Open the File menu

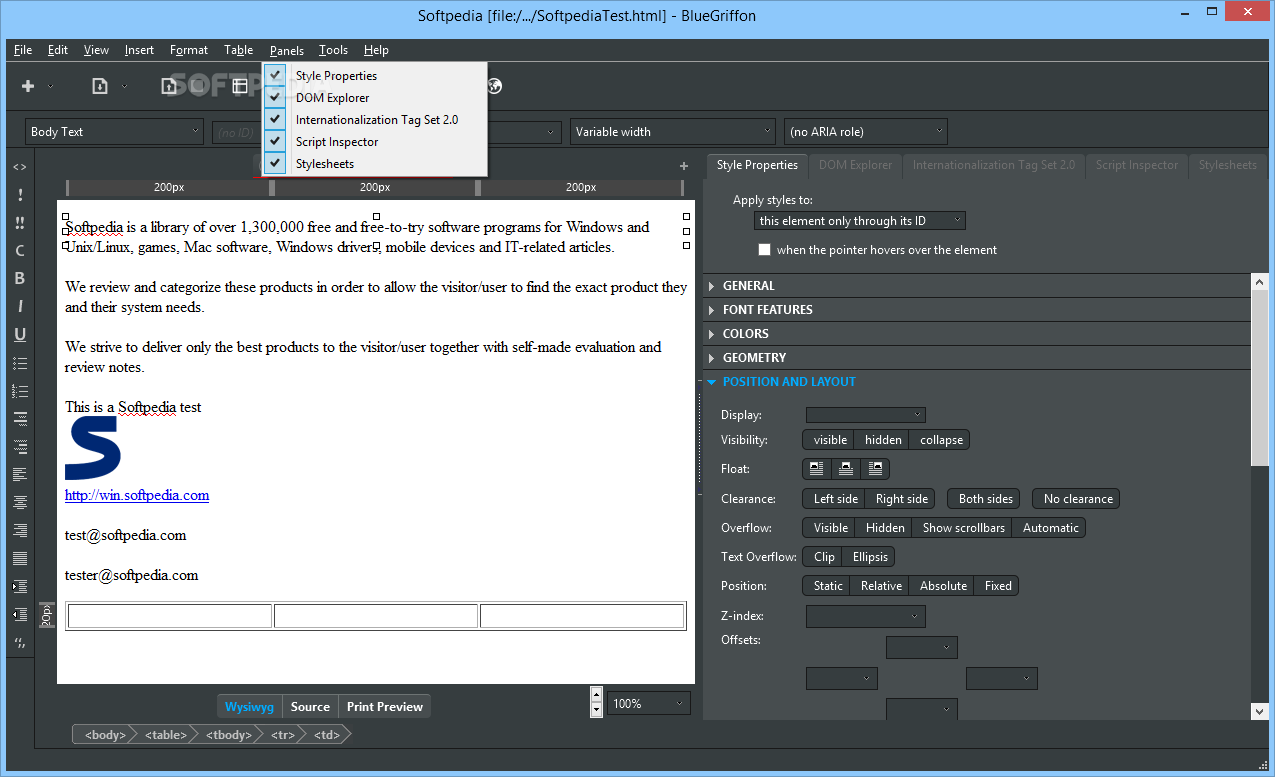click(x=23, y=50)
